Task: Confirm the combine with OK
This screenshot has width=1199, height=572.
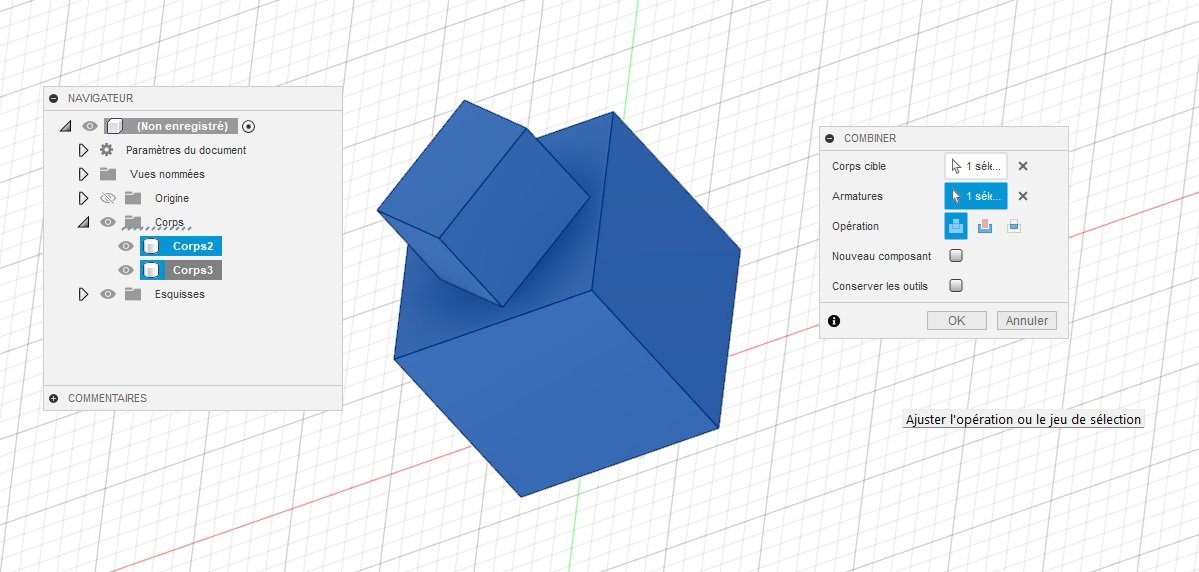Action: pyautogui.click(x=957, y=320)
